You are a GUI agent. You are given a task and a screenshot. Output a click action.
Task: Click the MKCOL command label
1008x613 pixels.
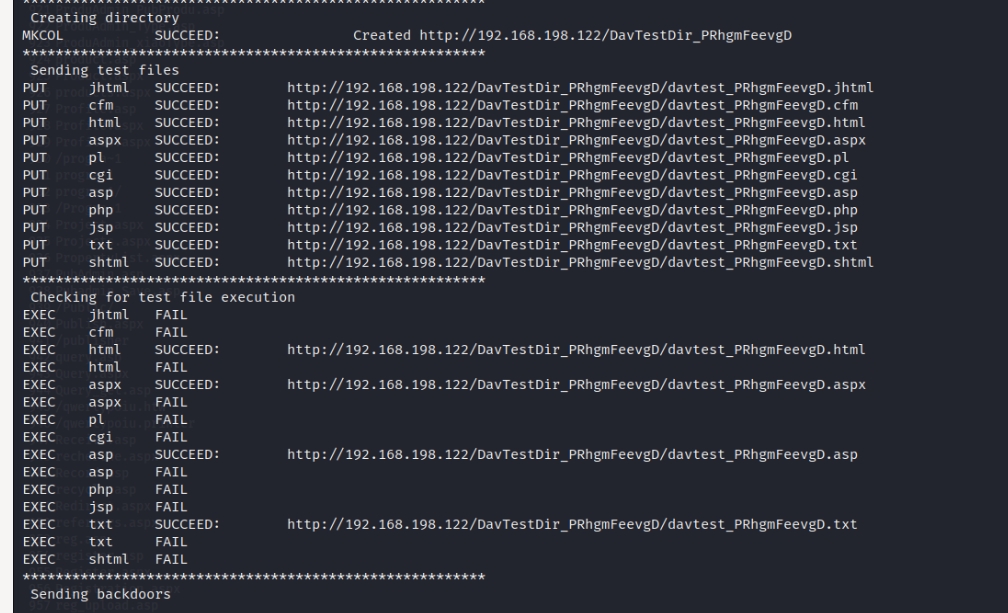point(42,37)
